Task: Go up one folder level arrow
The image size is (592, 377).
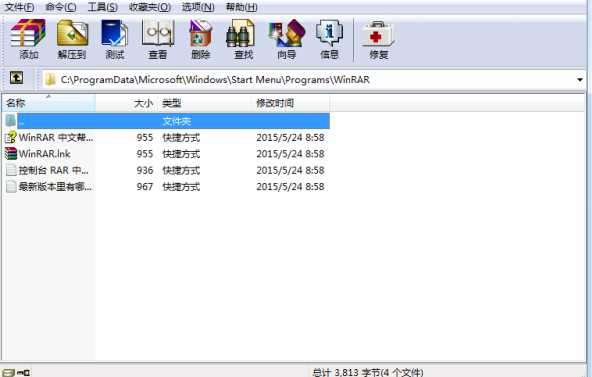Action: click(x=16, y=78)
